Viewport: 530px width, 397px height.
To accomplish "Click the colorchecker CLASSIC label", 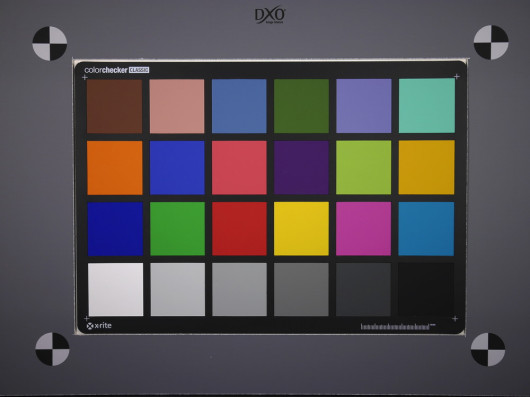I will 117,70.
